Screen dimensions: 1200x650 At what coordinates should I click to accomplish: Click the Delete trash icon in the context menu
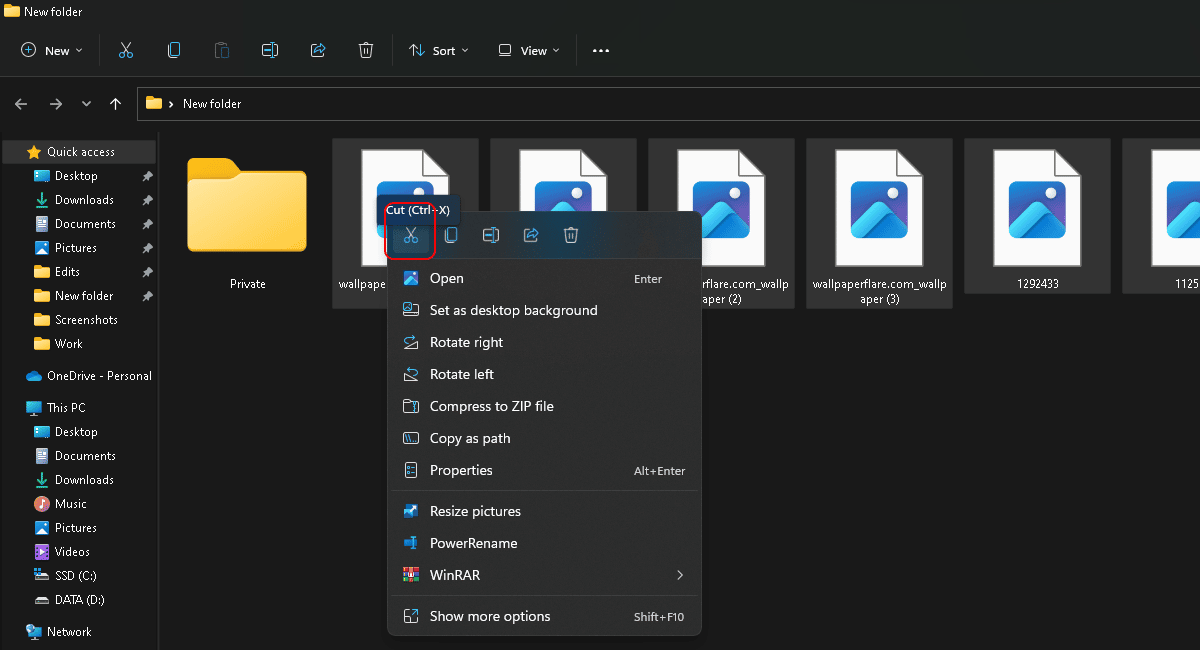(x=571, y=235)
